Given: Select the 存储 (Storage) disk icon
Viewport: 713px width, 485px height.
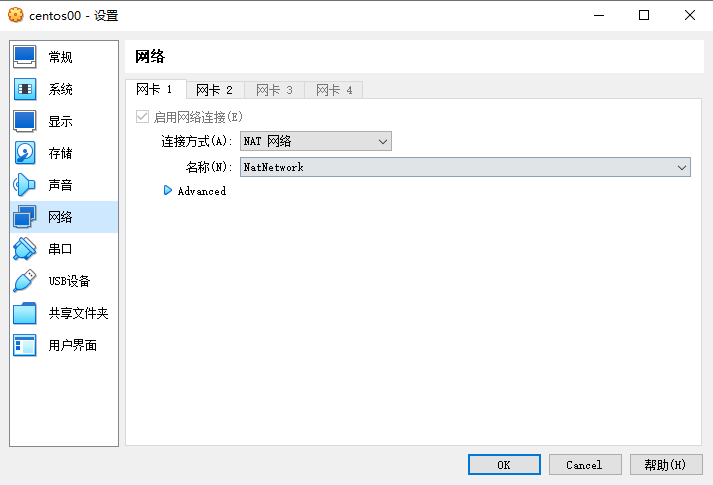Looking at the screenshot, I should click(25, 153).
